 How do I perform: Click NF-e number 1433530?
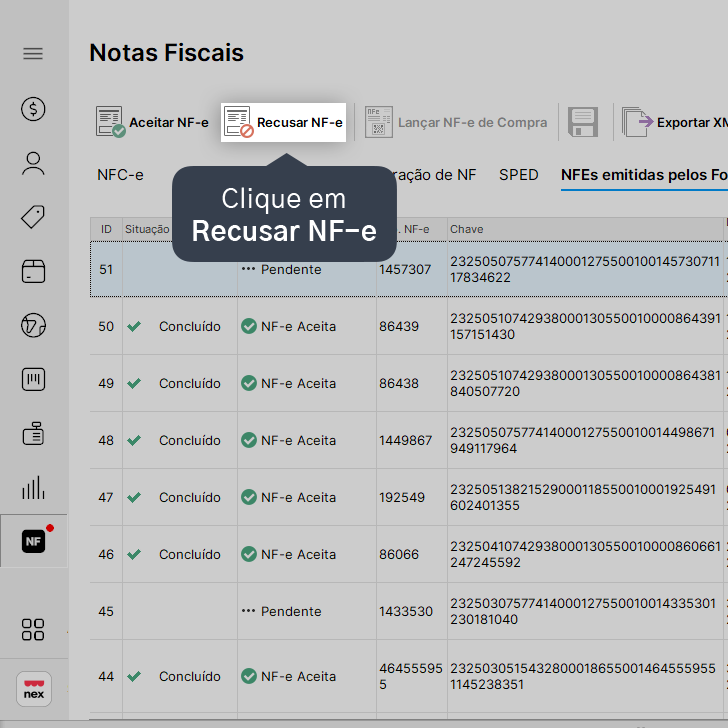(405, 611)
